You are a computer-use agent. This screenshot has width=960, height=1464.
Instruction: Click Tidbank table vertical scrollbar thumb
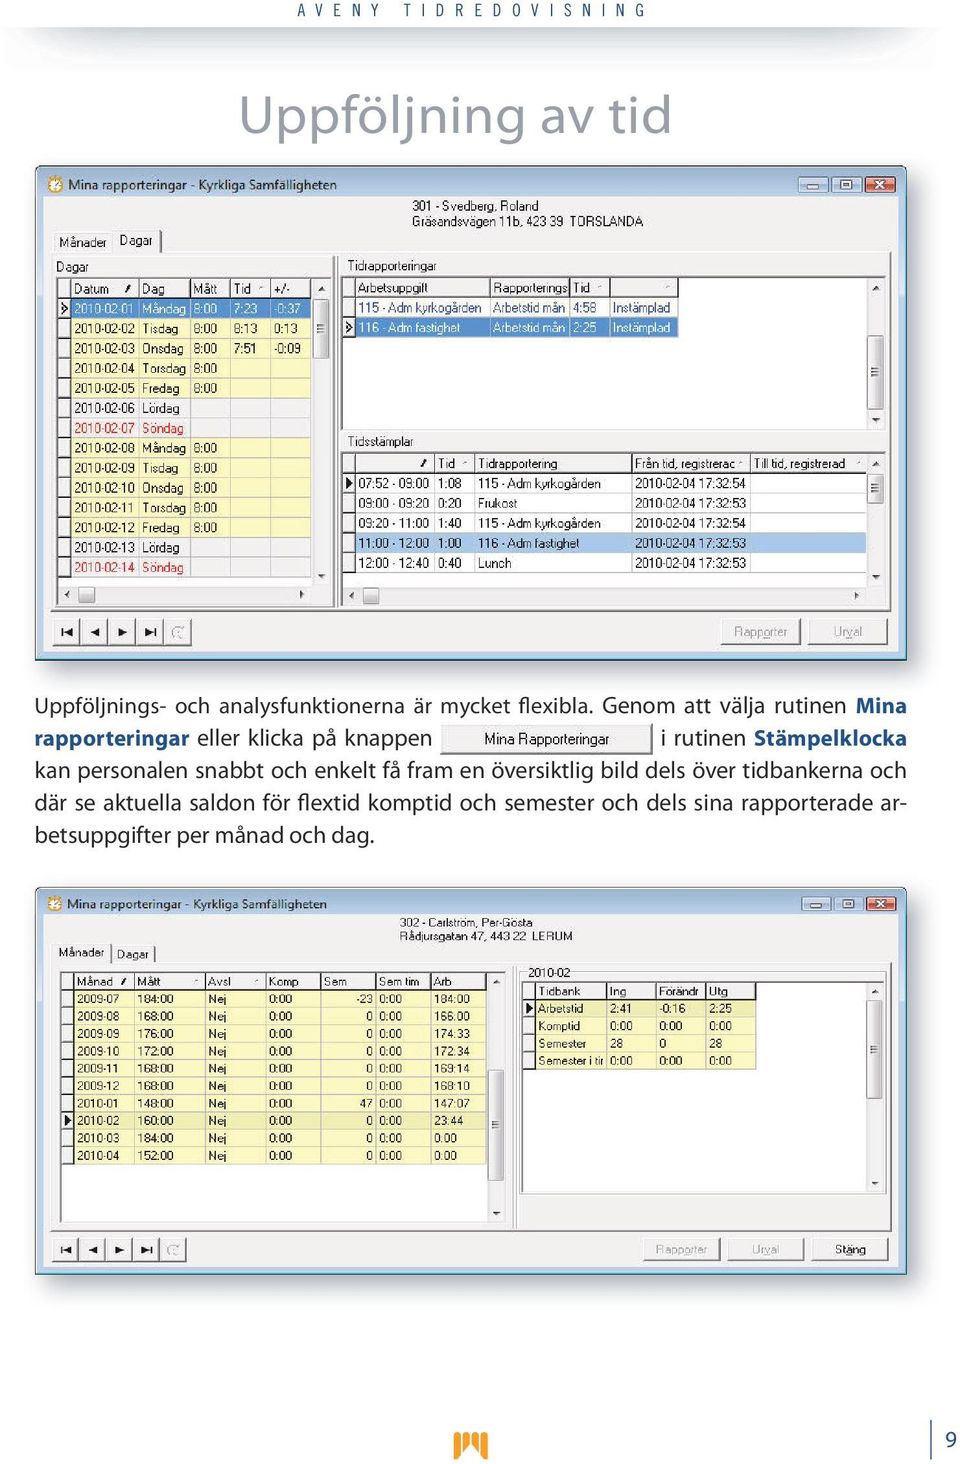click(874, 1049)
